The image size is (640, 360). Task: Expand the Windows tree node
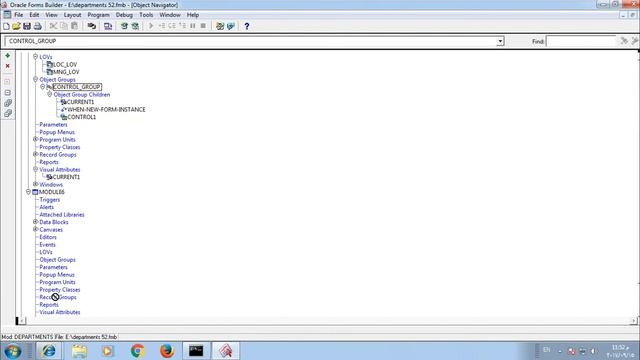click(x=36, y=184)
